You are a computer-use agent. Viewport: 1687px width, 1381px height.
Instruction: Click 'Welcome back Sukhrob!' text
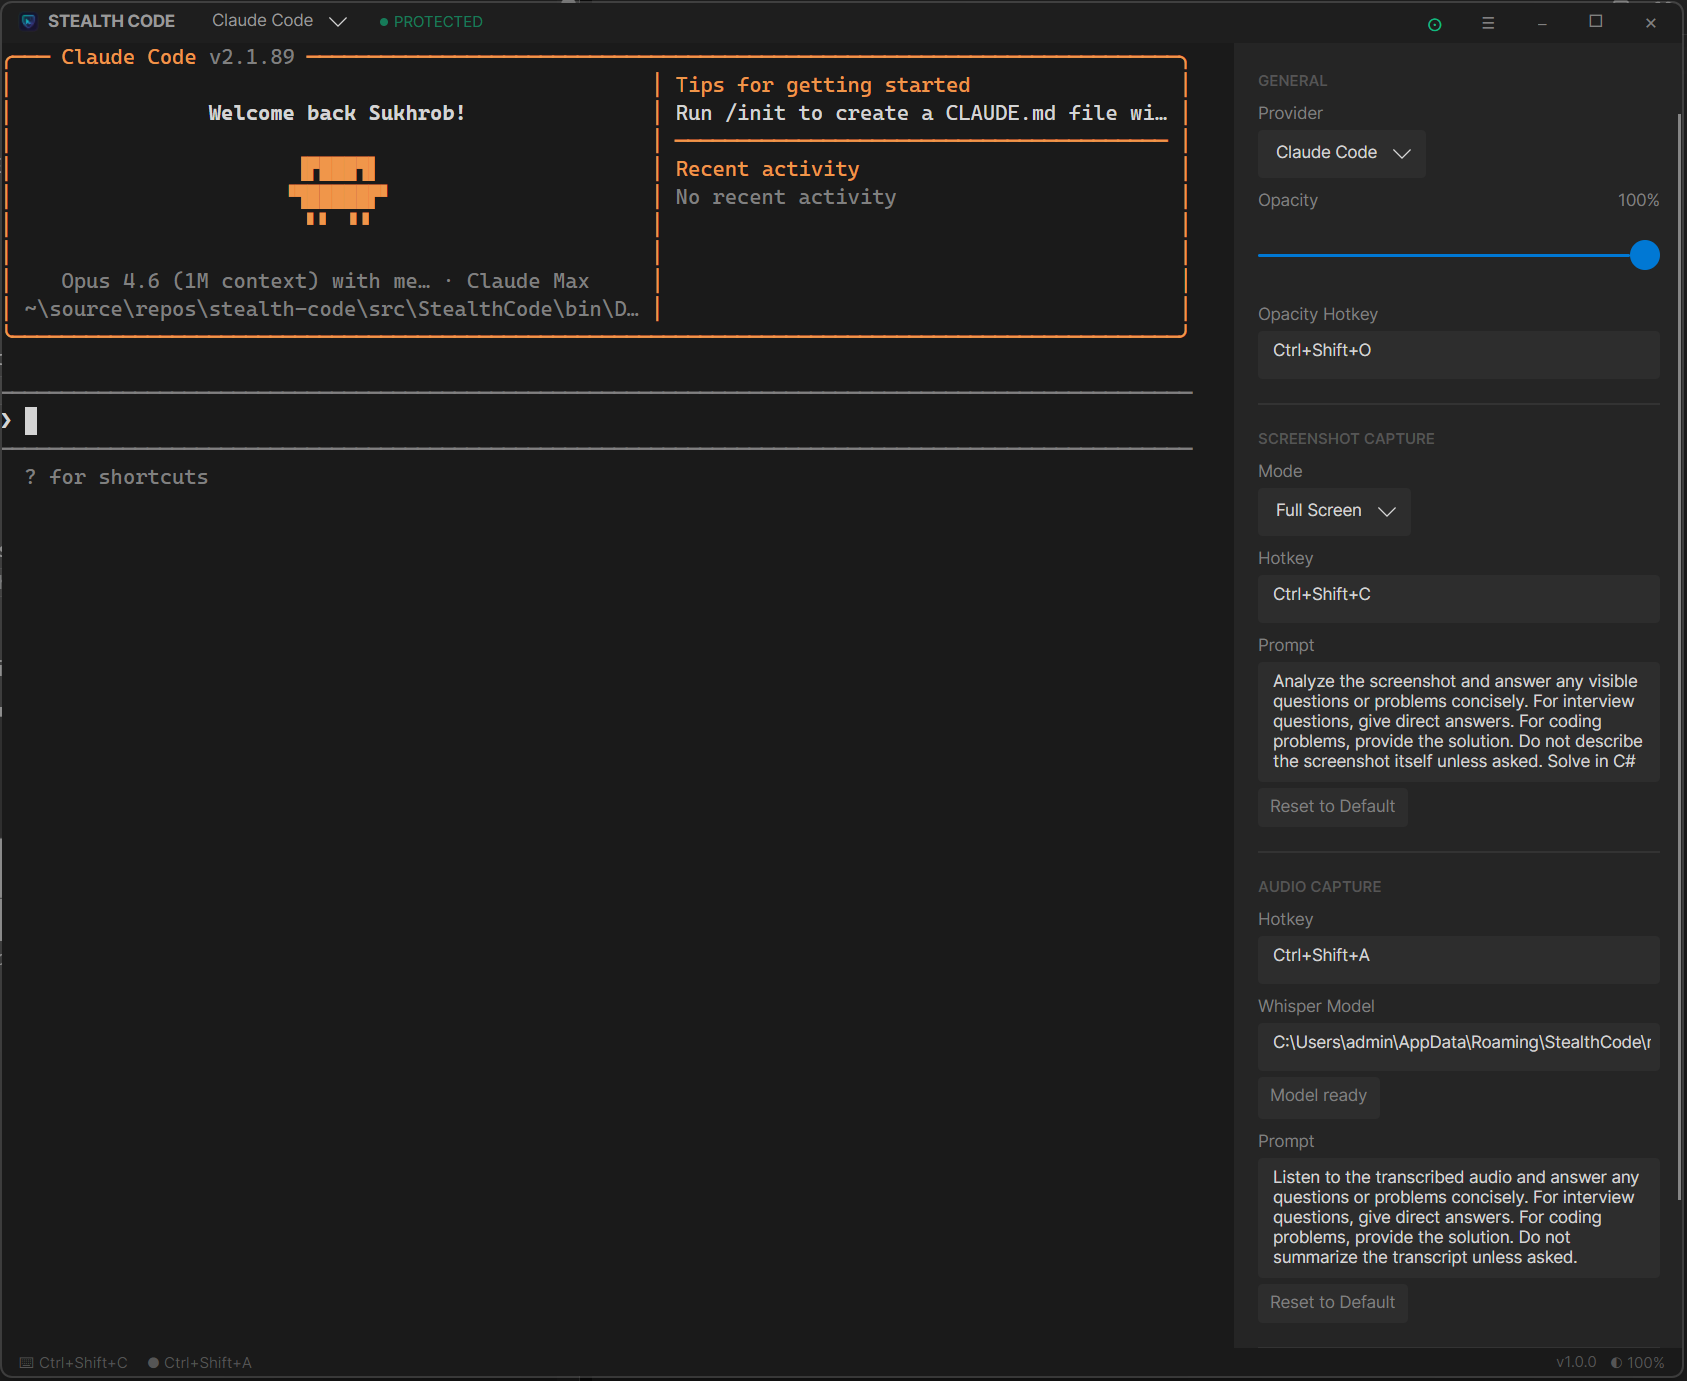tap(336, 113)
